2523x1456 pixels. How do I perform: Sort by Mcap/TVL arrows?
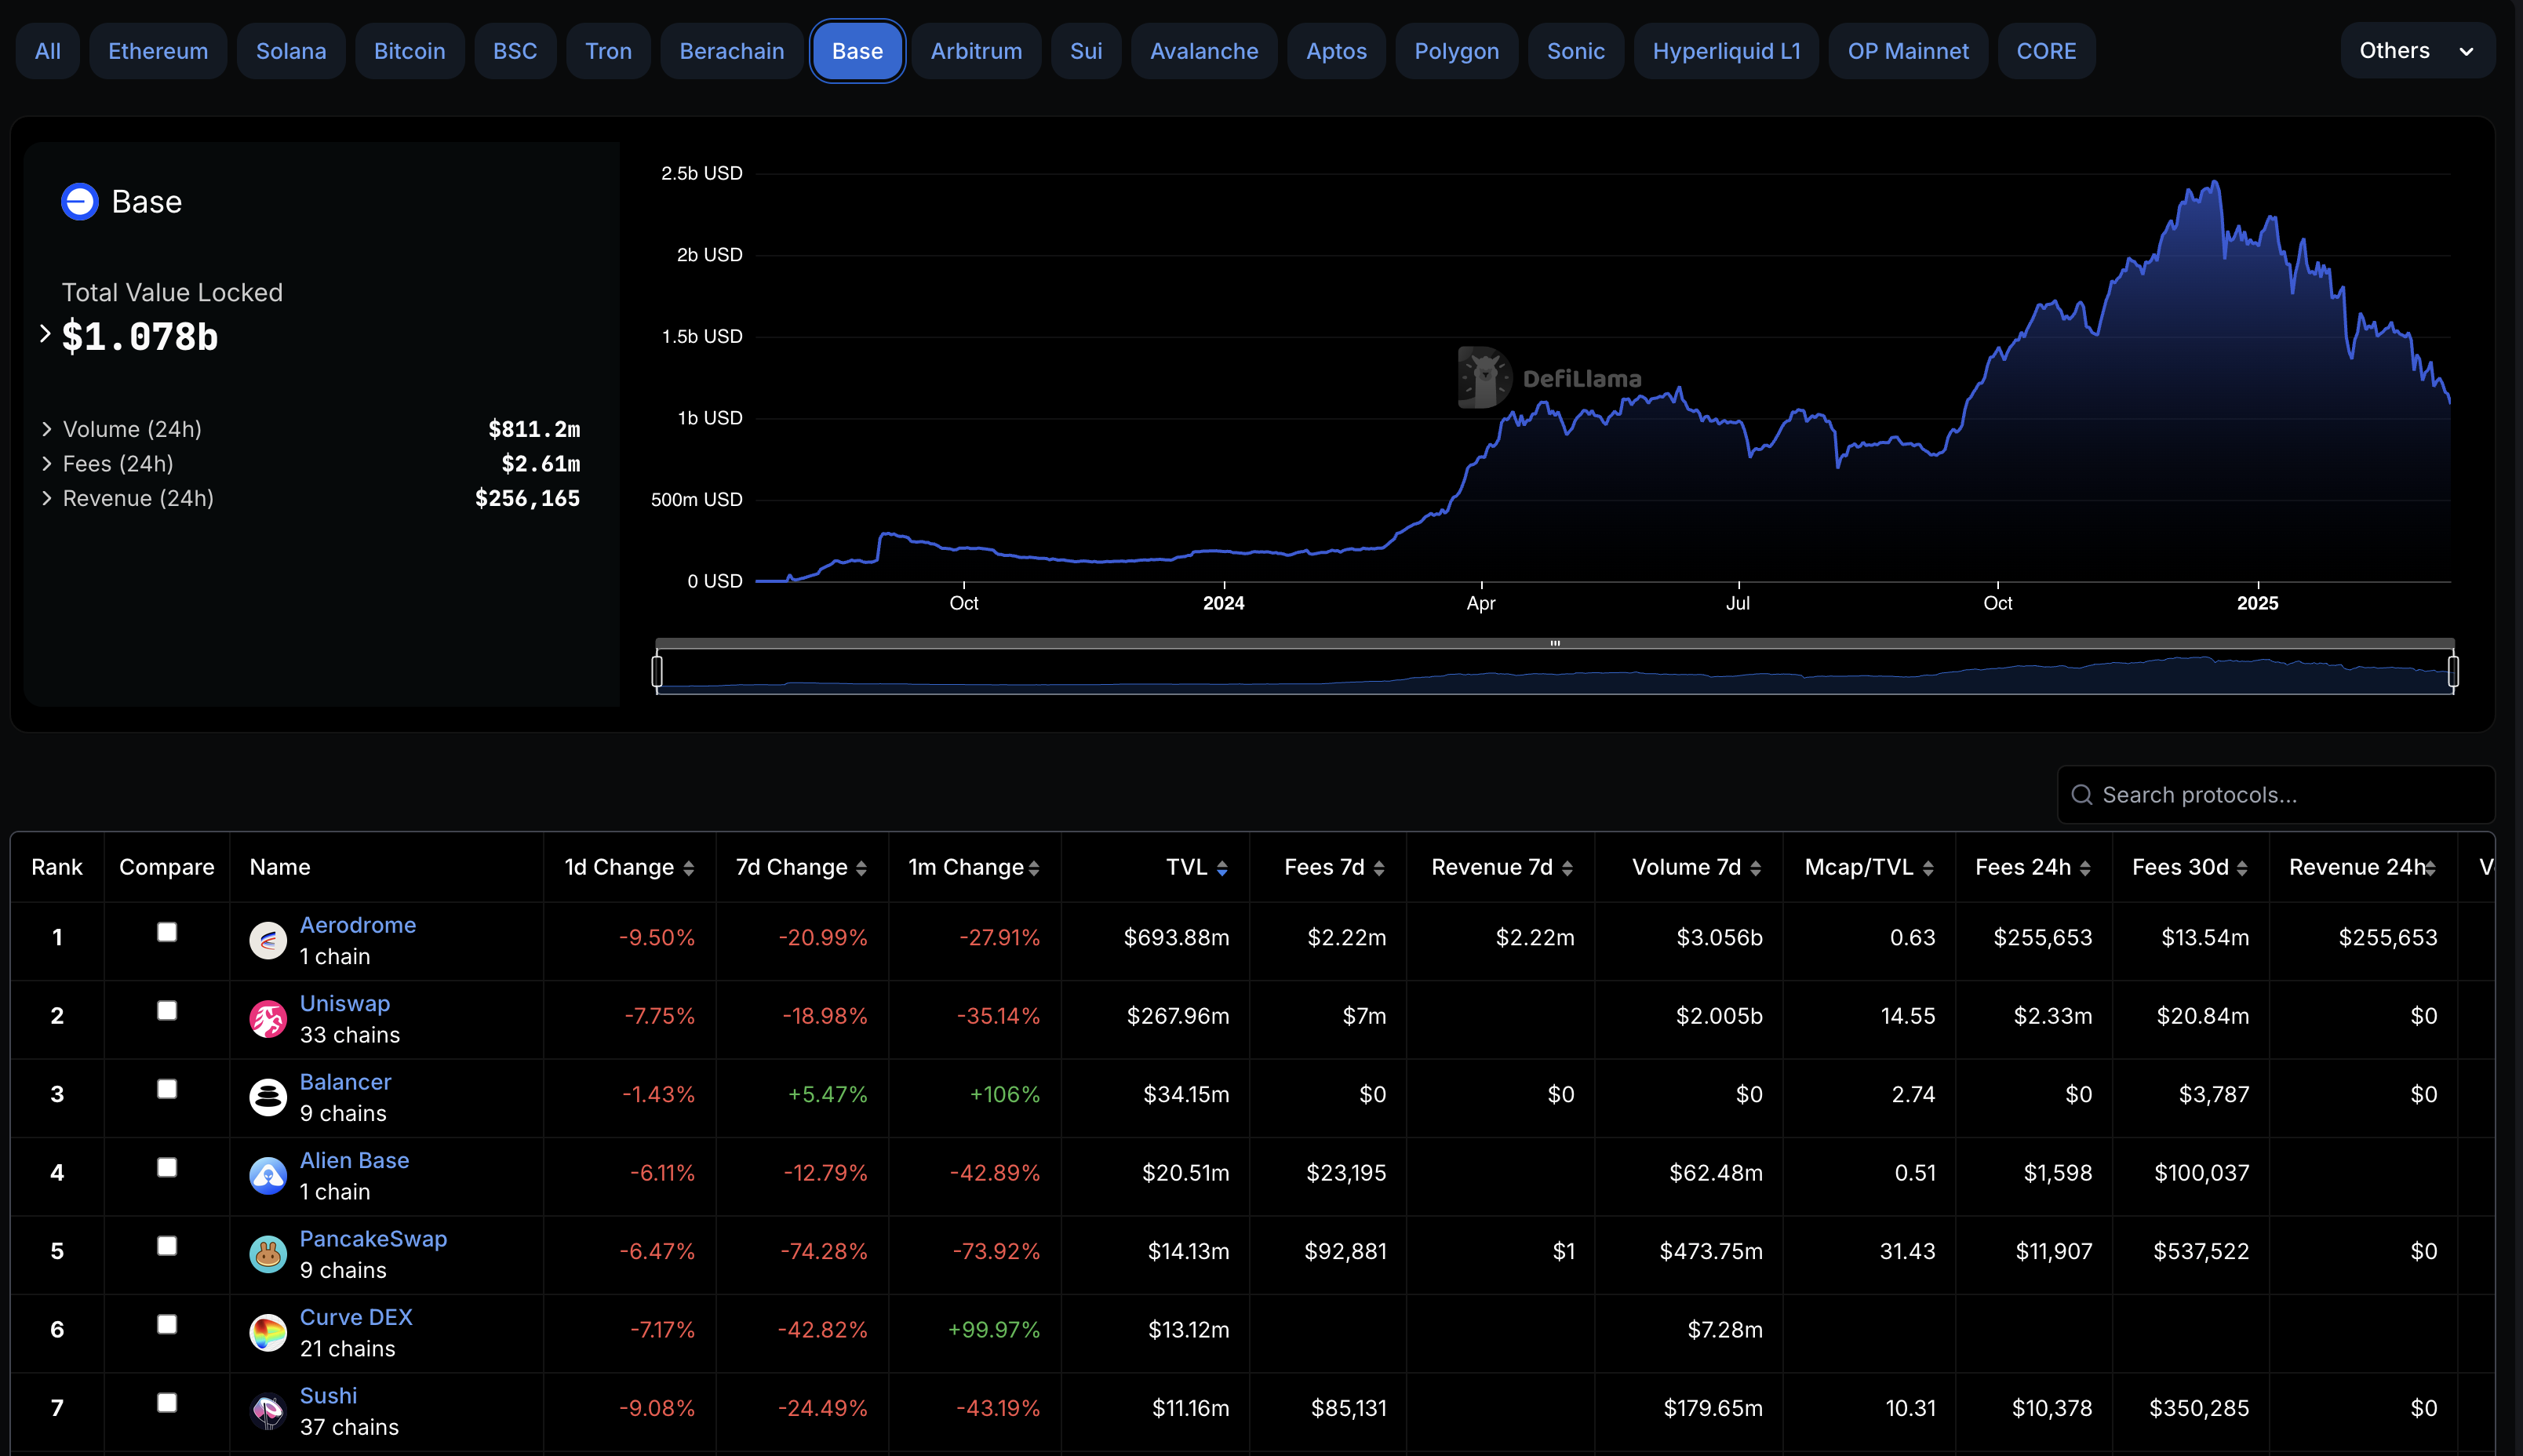1928,869
